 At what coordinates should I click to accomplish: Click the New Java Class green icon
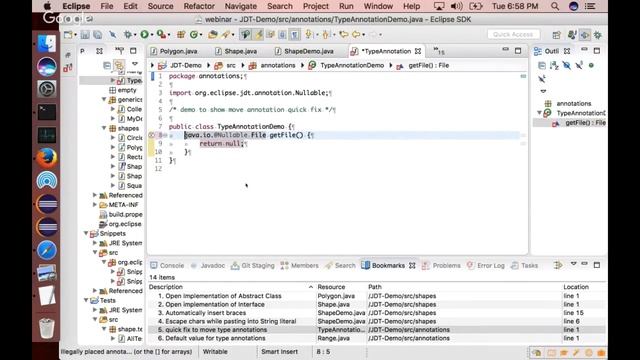coord(193,35)
